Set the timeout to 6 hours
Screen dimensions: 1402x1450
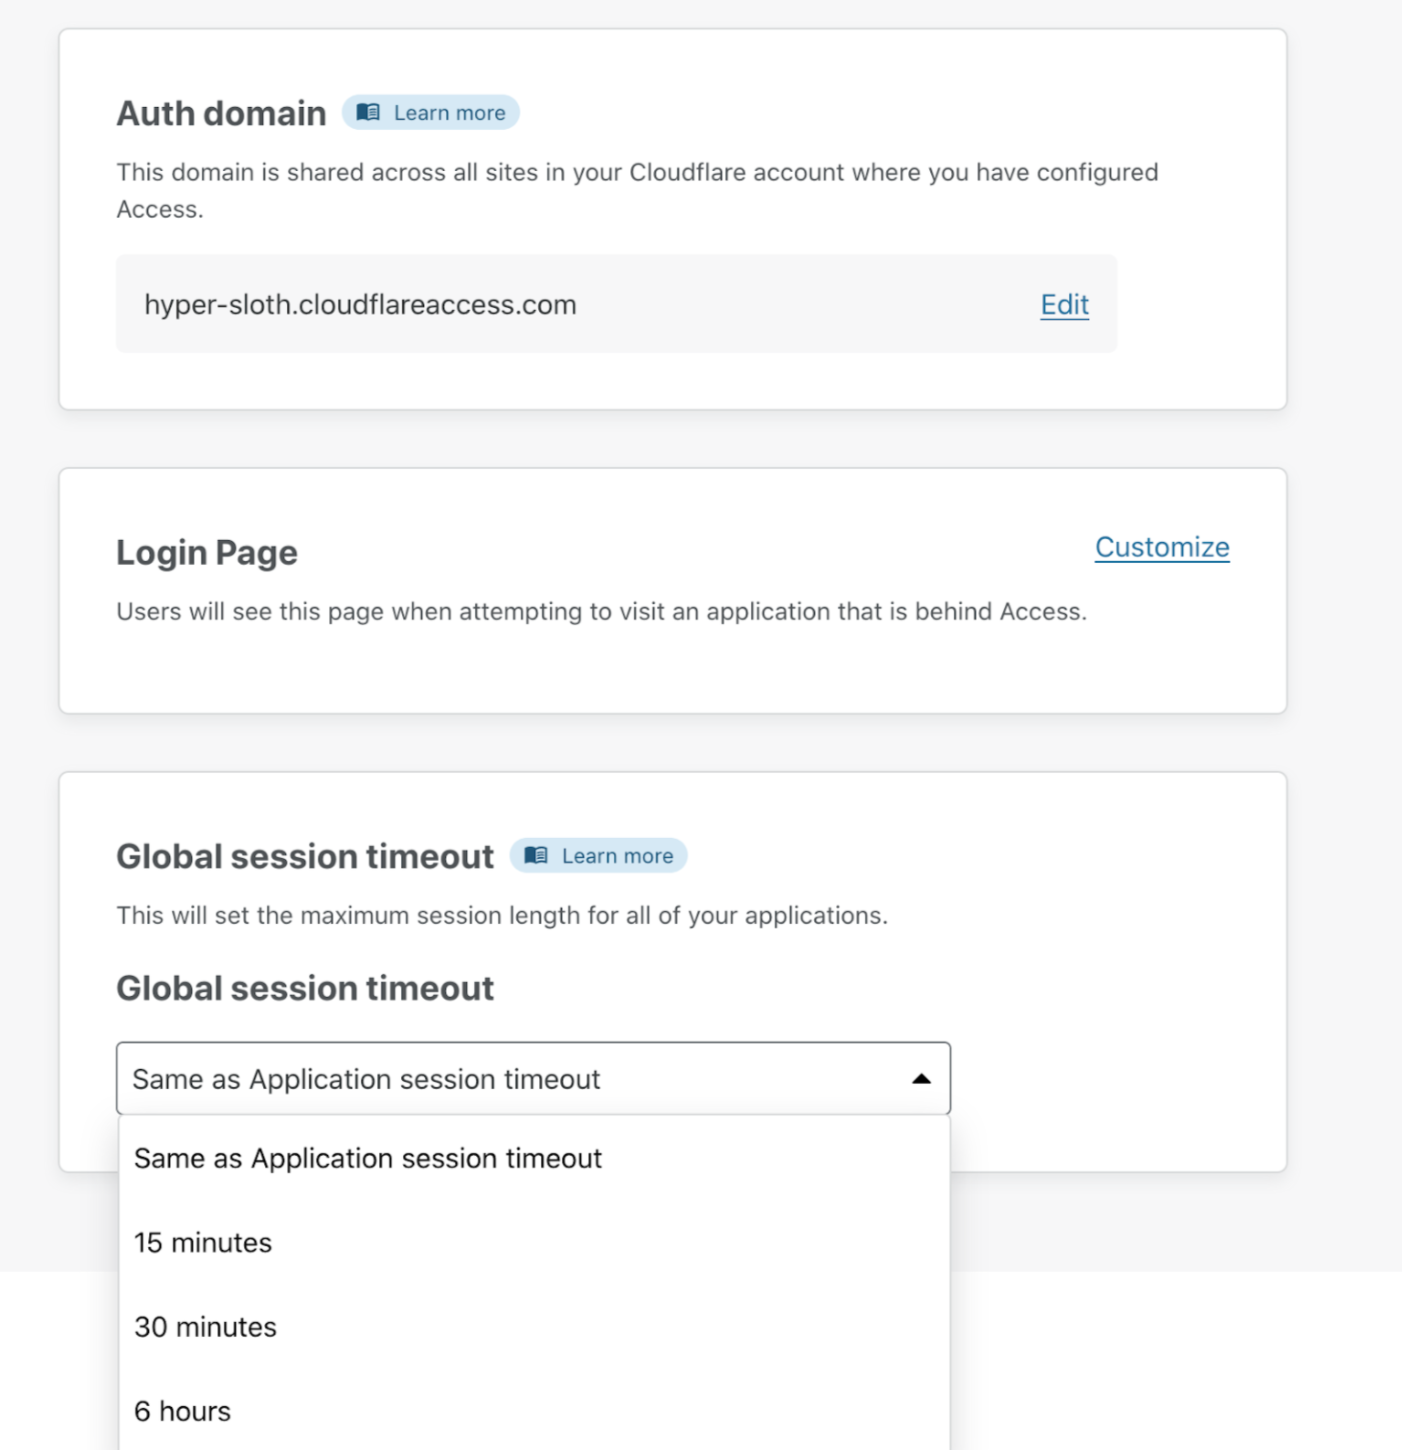point(182,1411)
